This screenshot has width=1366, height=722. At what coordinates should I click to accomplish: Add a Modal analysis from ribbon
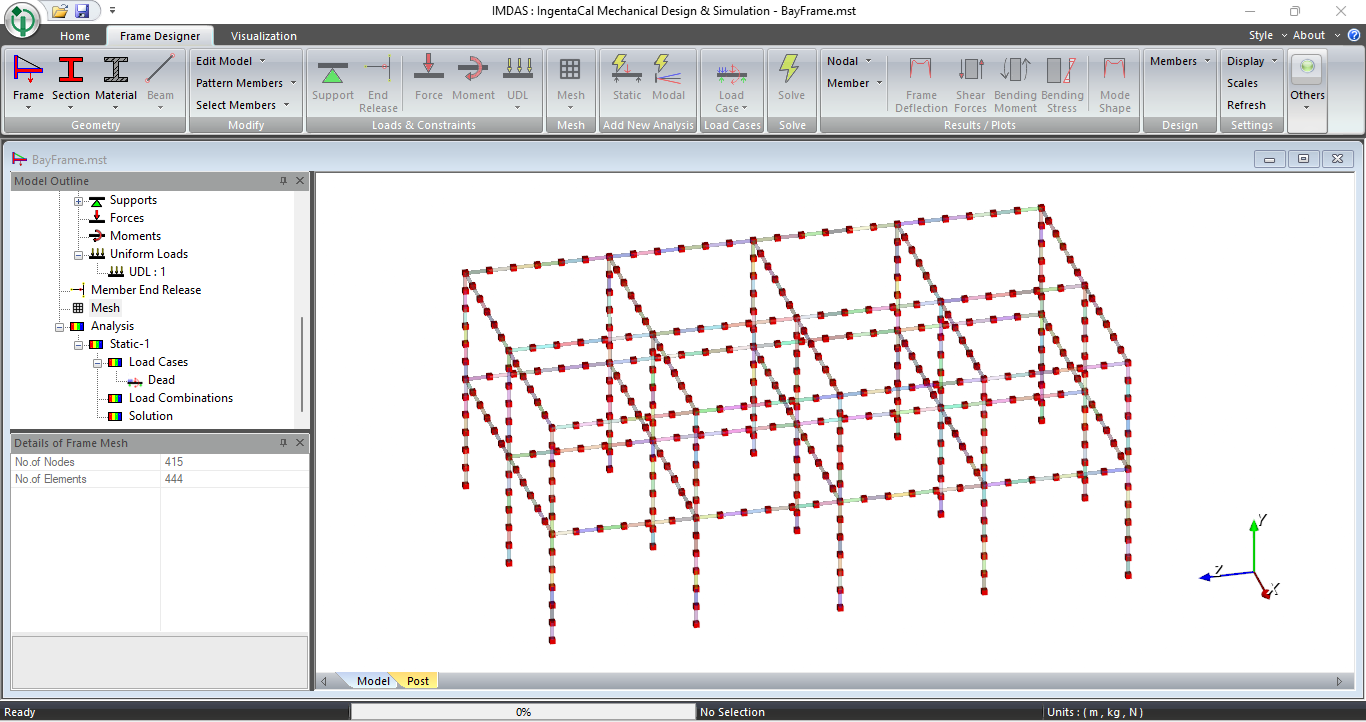coord(668,71)
